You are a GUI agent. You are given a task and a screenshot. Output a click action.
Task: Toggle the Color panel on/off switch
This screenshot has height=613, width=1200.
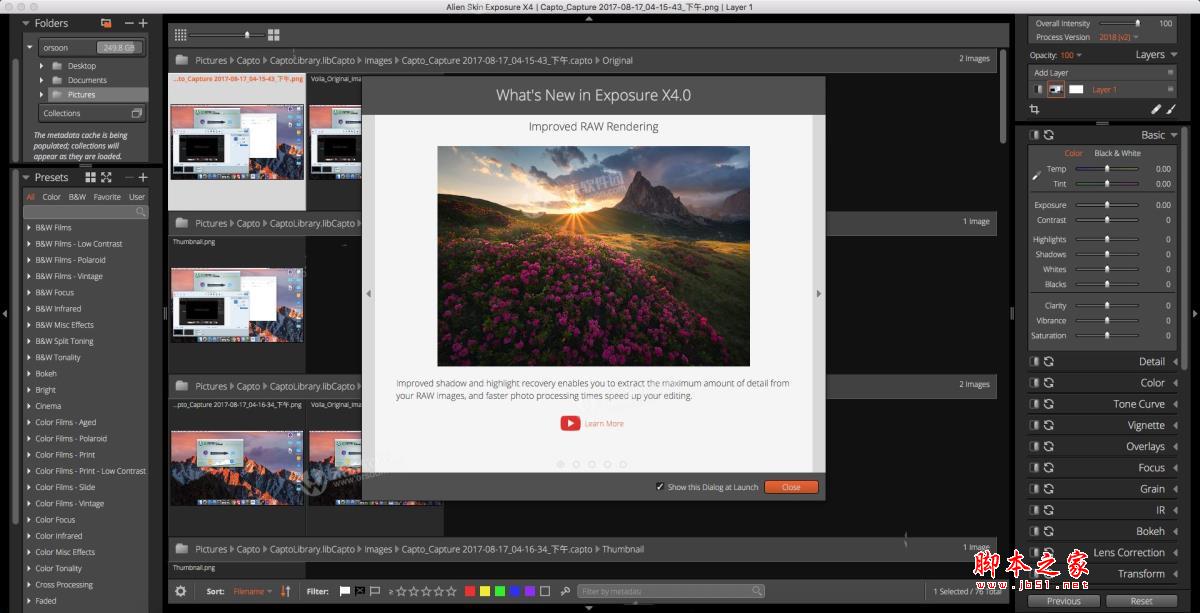click(1036, 382)
